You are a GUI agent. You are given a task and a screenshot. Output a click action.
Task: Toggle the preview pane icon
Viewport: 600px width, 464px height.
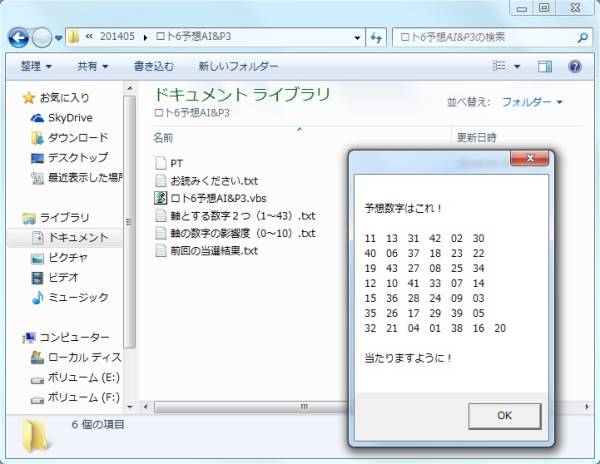[x=545, y=66]
